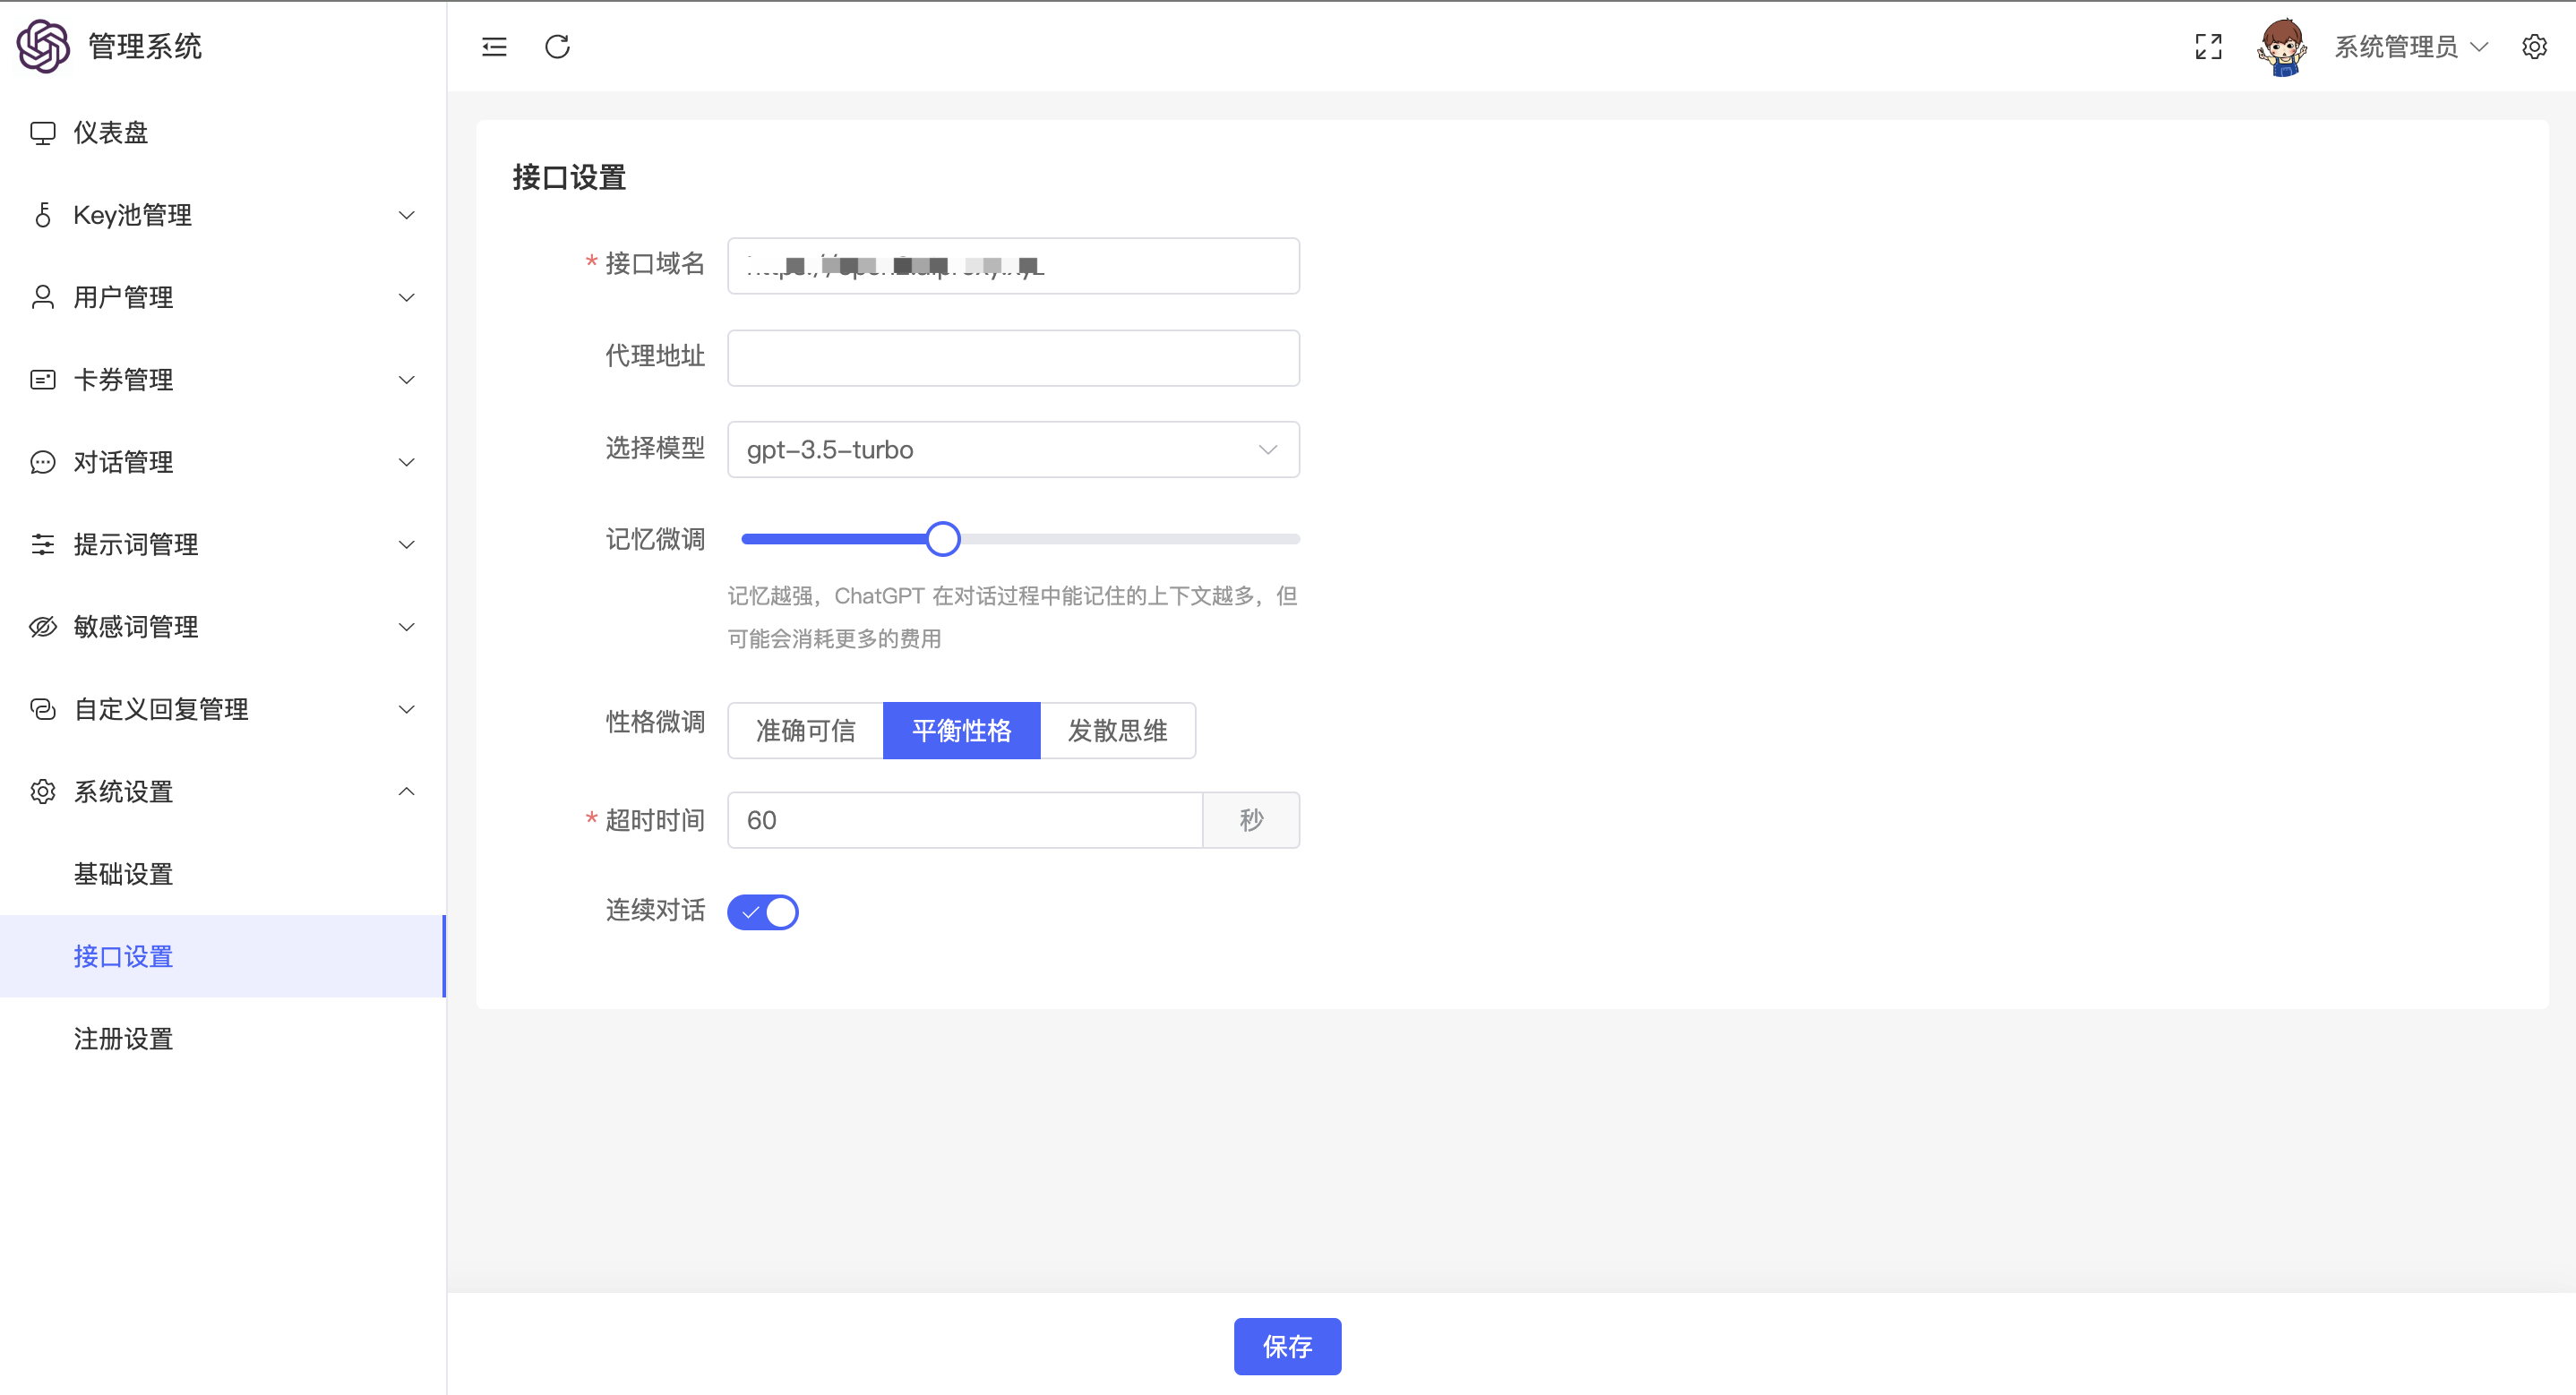The image size is (2576, 1395).
Task: Click the ChatGPT logo icon in the sidebar header
Action: click(43, 46)
